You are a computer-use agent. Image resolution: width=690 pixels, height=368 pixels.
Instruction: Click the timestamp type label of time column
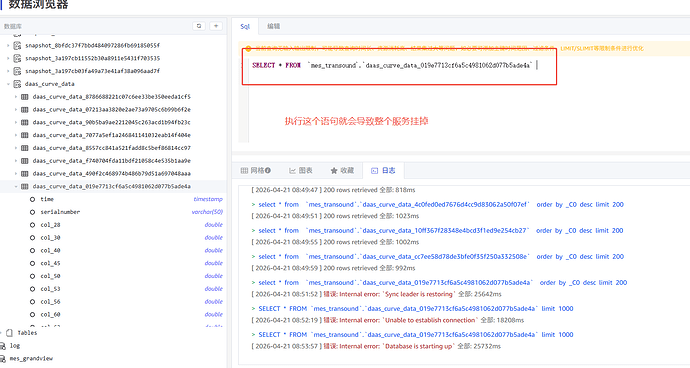click(208, 199)
